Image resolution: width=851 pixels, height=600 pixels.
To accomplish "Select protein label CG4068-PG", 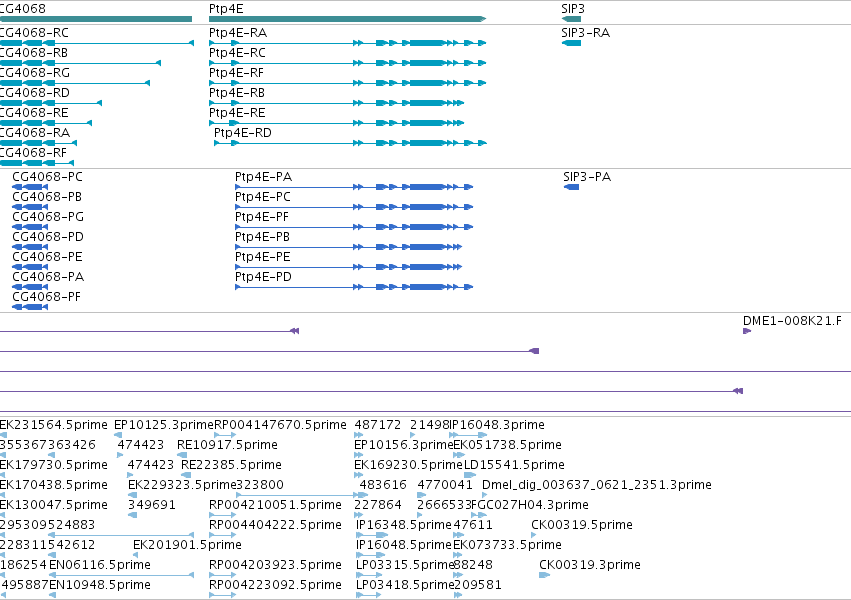I will click(x=48, y=218).
